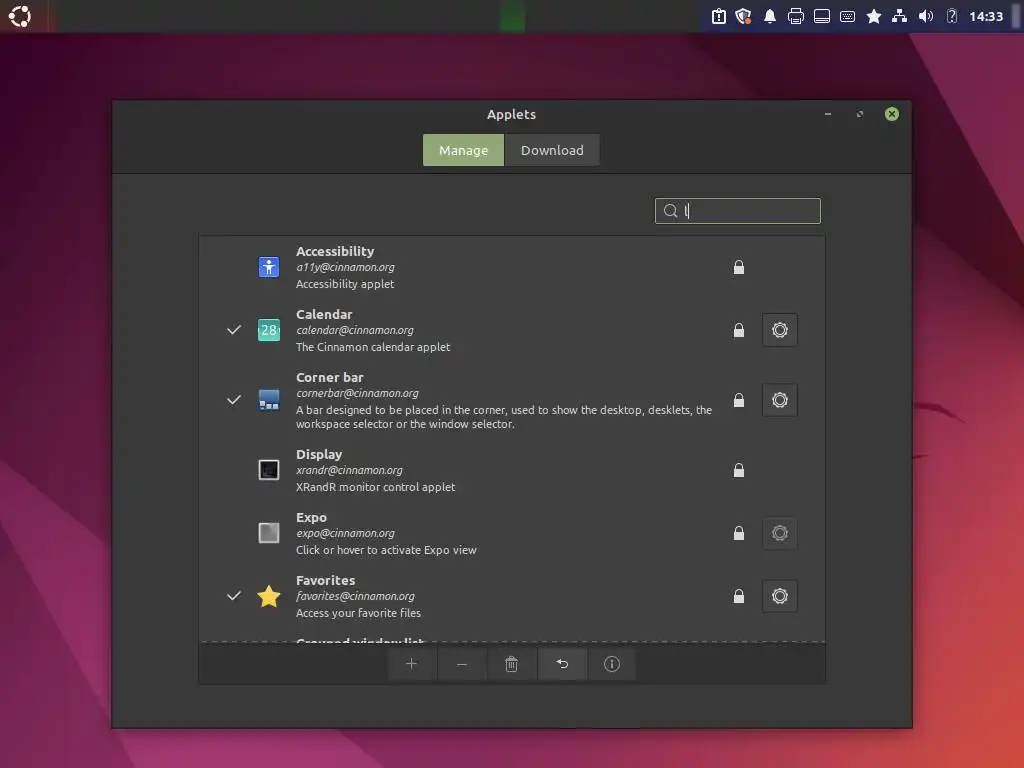This screenshot has width=1024, height=768.
Task: Click "Click or hover to activate Expo view"
Action: (386, 550)
